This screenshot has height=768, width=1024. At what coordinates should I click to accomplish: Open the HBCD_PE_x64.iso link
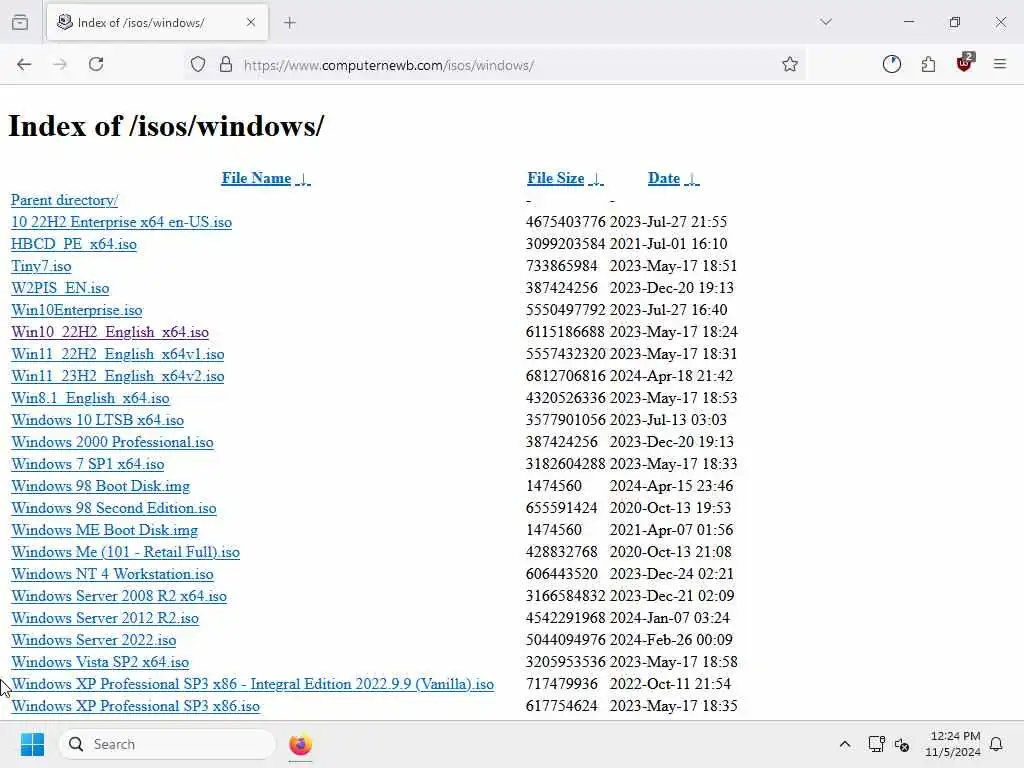click(74, 244)
